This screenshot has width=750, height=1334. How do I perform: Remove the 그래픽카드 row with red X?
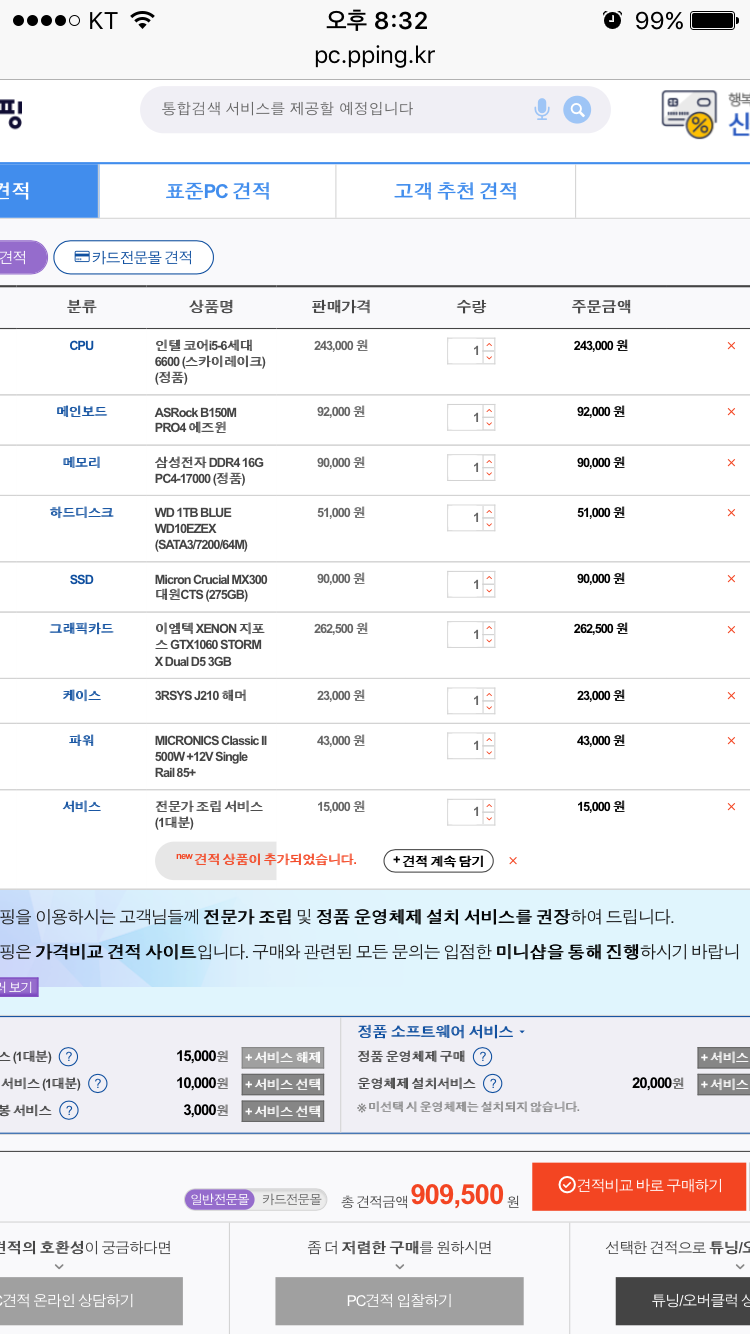[731, 629]
